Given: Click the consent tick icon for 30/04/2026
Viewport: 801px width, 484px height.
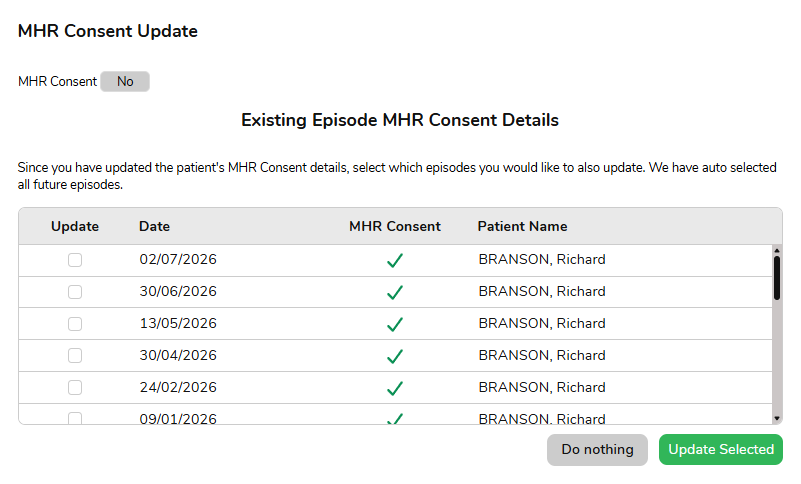Looking at the screenshot, I should (x=395, y=356).
